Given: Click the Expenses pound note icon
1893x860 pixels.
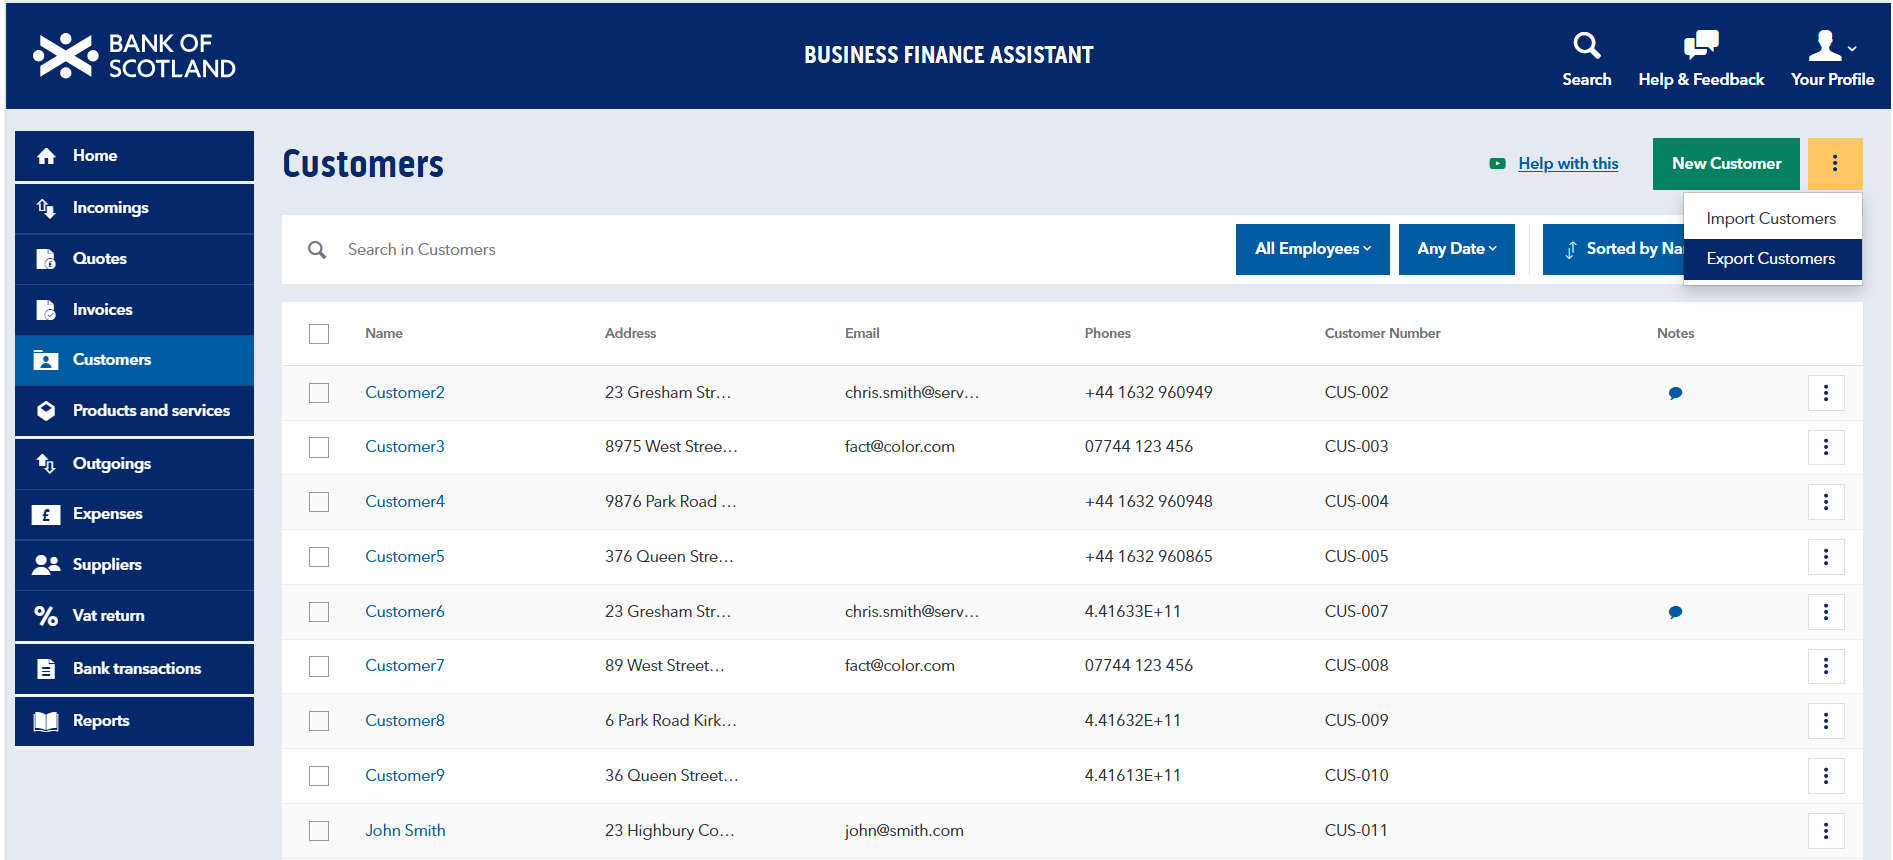Looking at the screenshot, I should (46, 515).
